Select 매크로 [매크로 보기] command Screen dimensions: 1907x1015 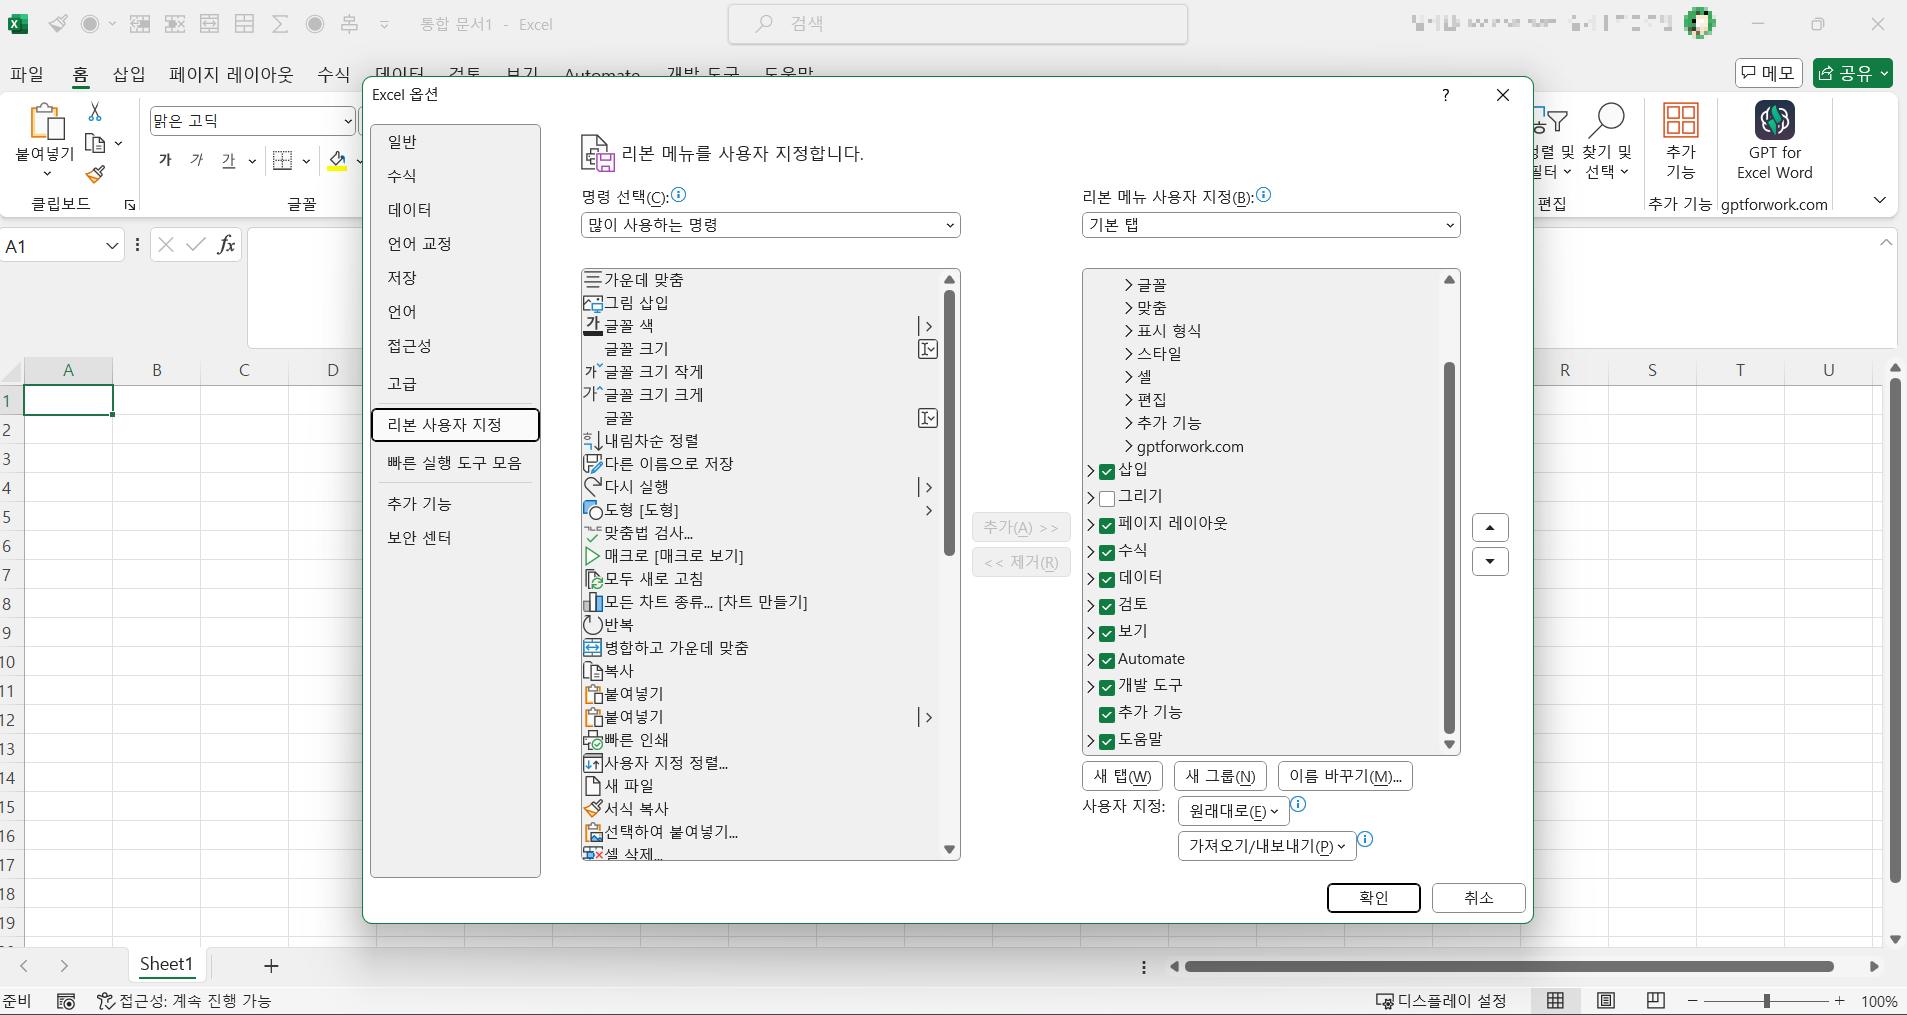(760, 556)
